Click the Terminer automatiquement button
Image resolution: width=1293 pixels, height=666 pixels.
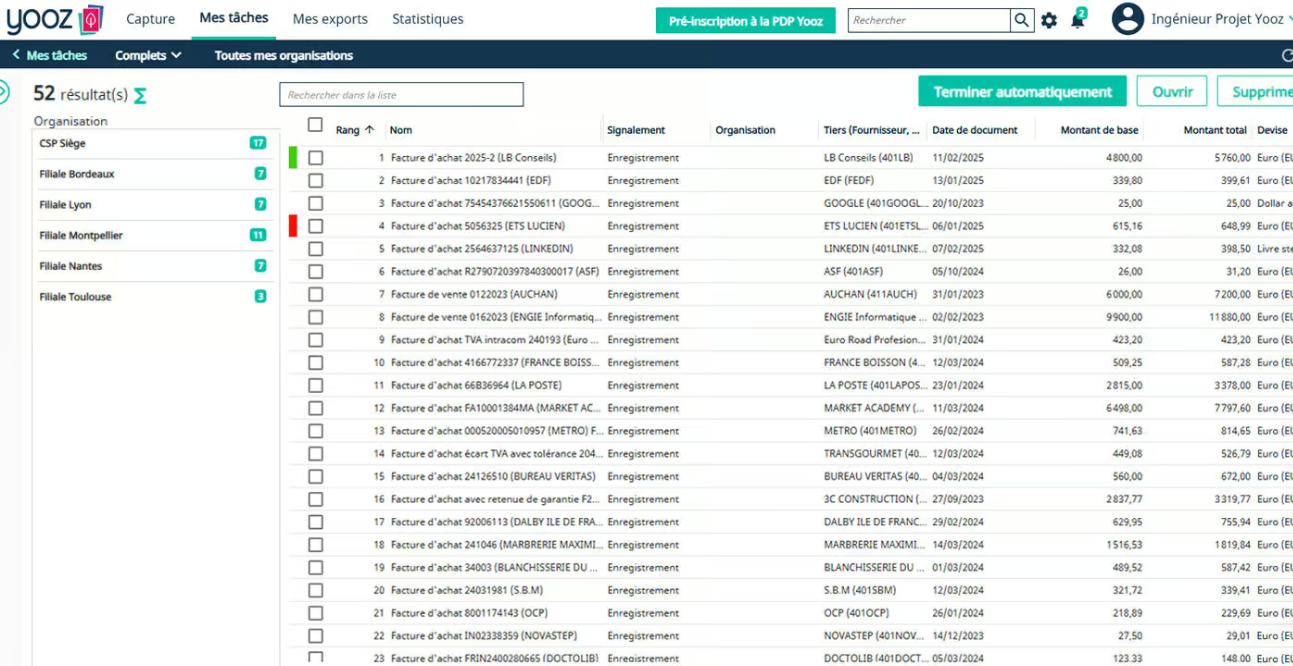[x=1022, y=92]
